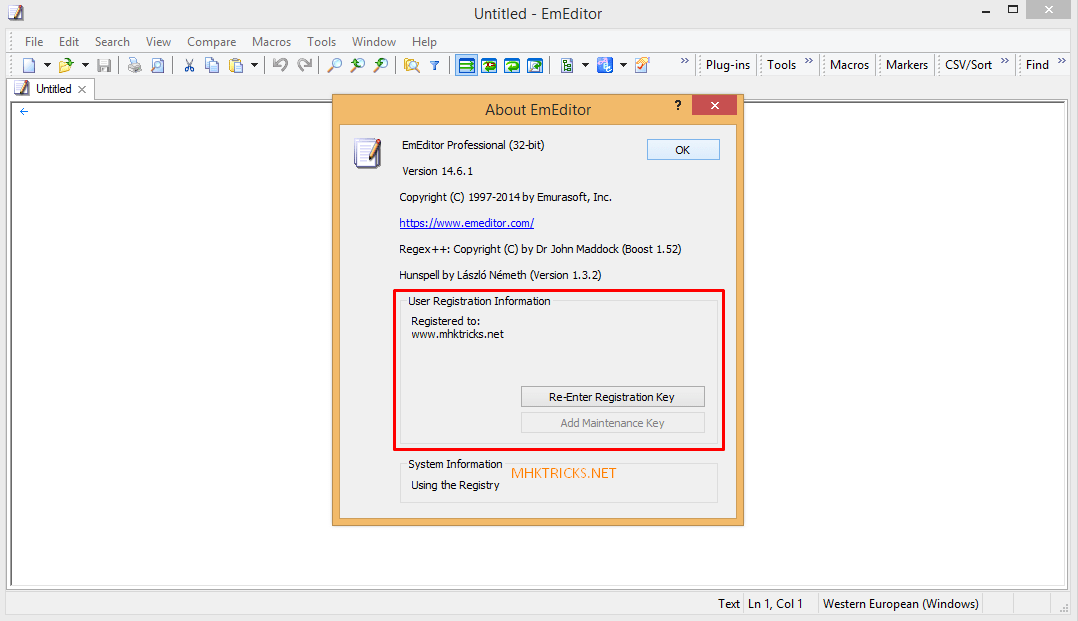1078x621 pixels.
Task: Open the Tools menu in menu bar
Action: (322, 42)
